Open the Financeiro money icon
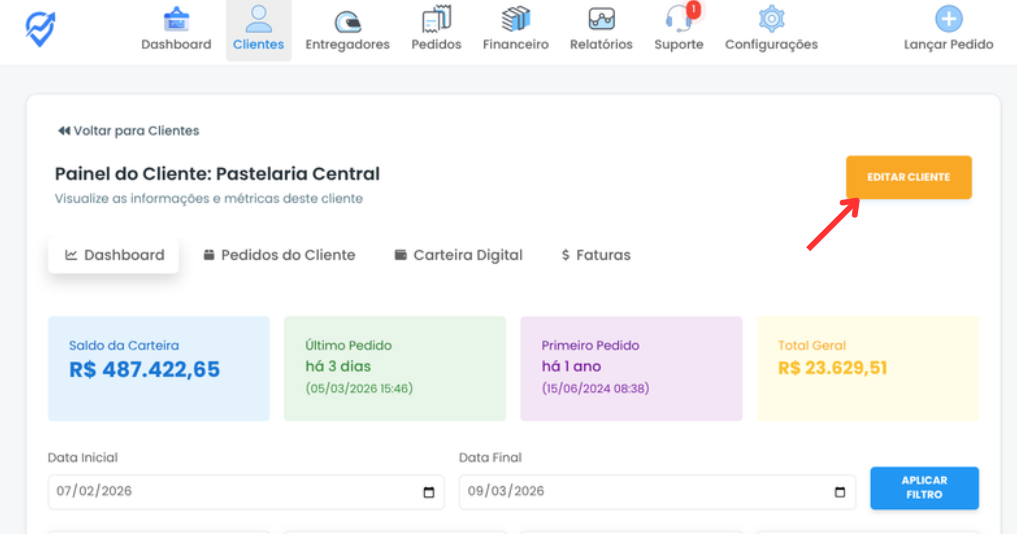The width and height of the screenshot is (1017, 534). click(515, 19)
